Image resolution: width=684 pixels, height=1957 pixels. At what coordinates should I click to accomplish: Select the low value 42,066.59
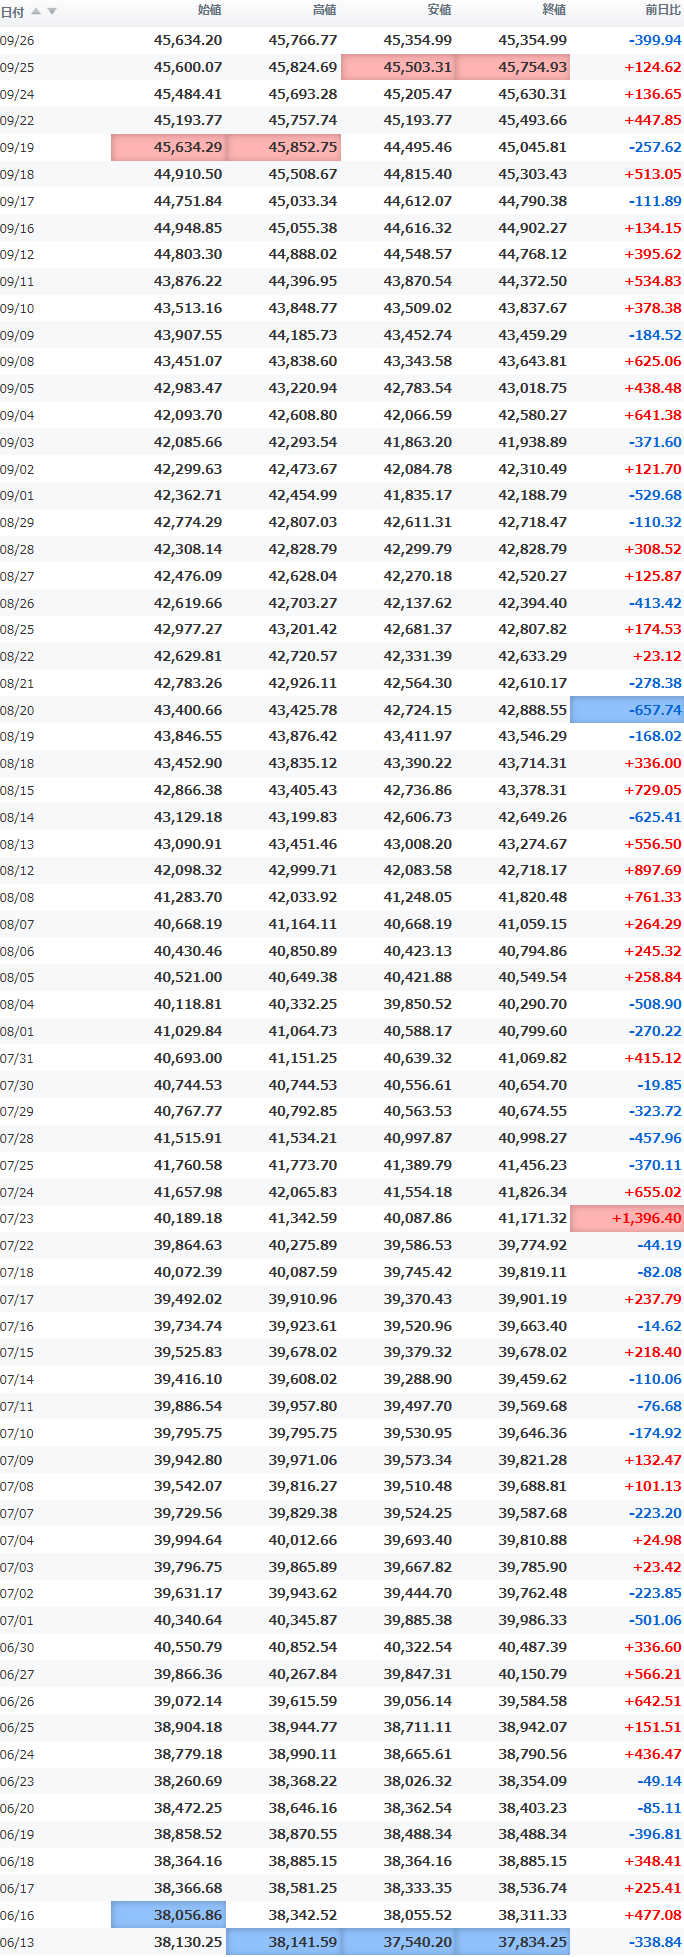[418, 416]
